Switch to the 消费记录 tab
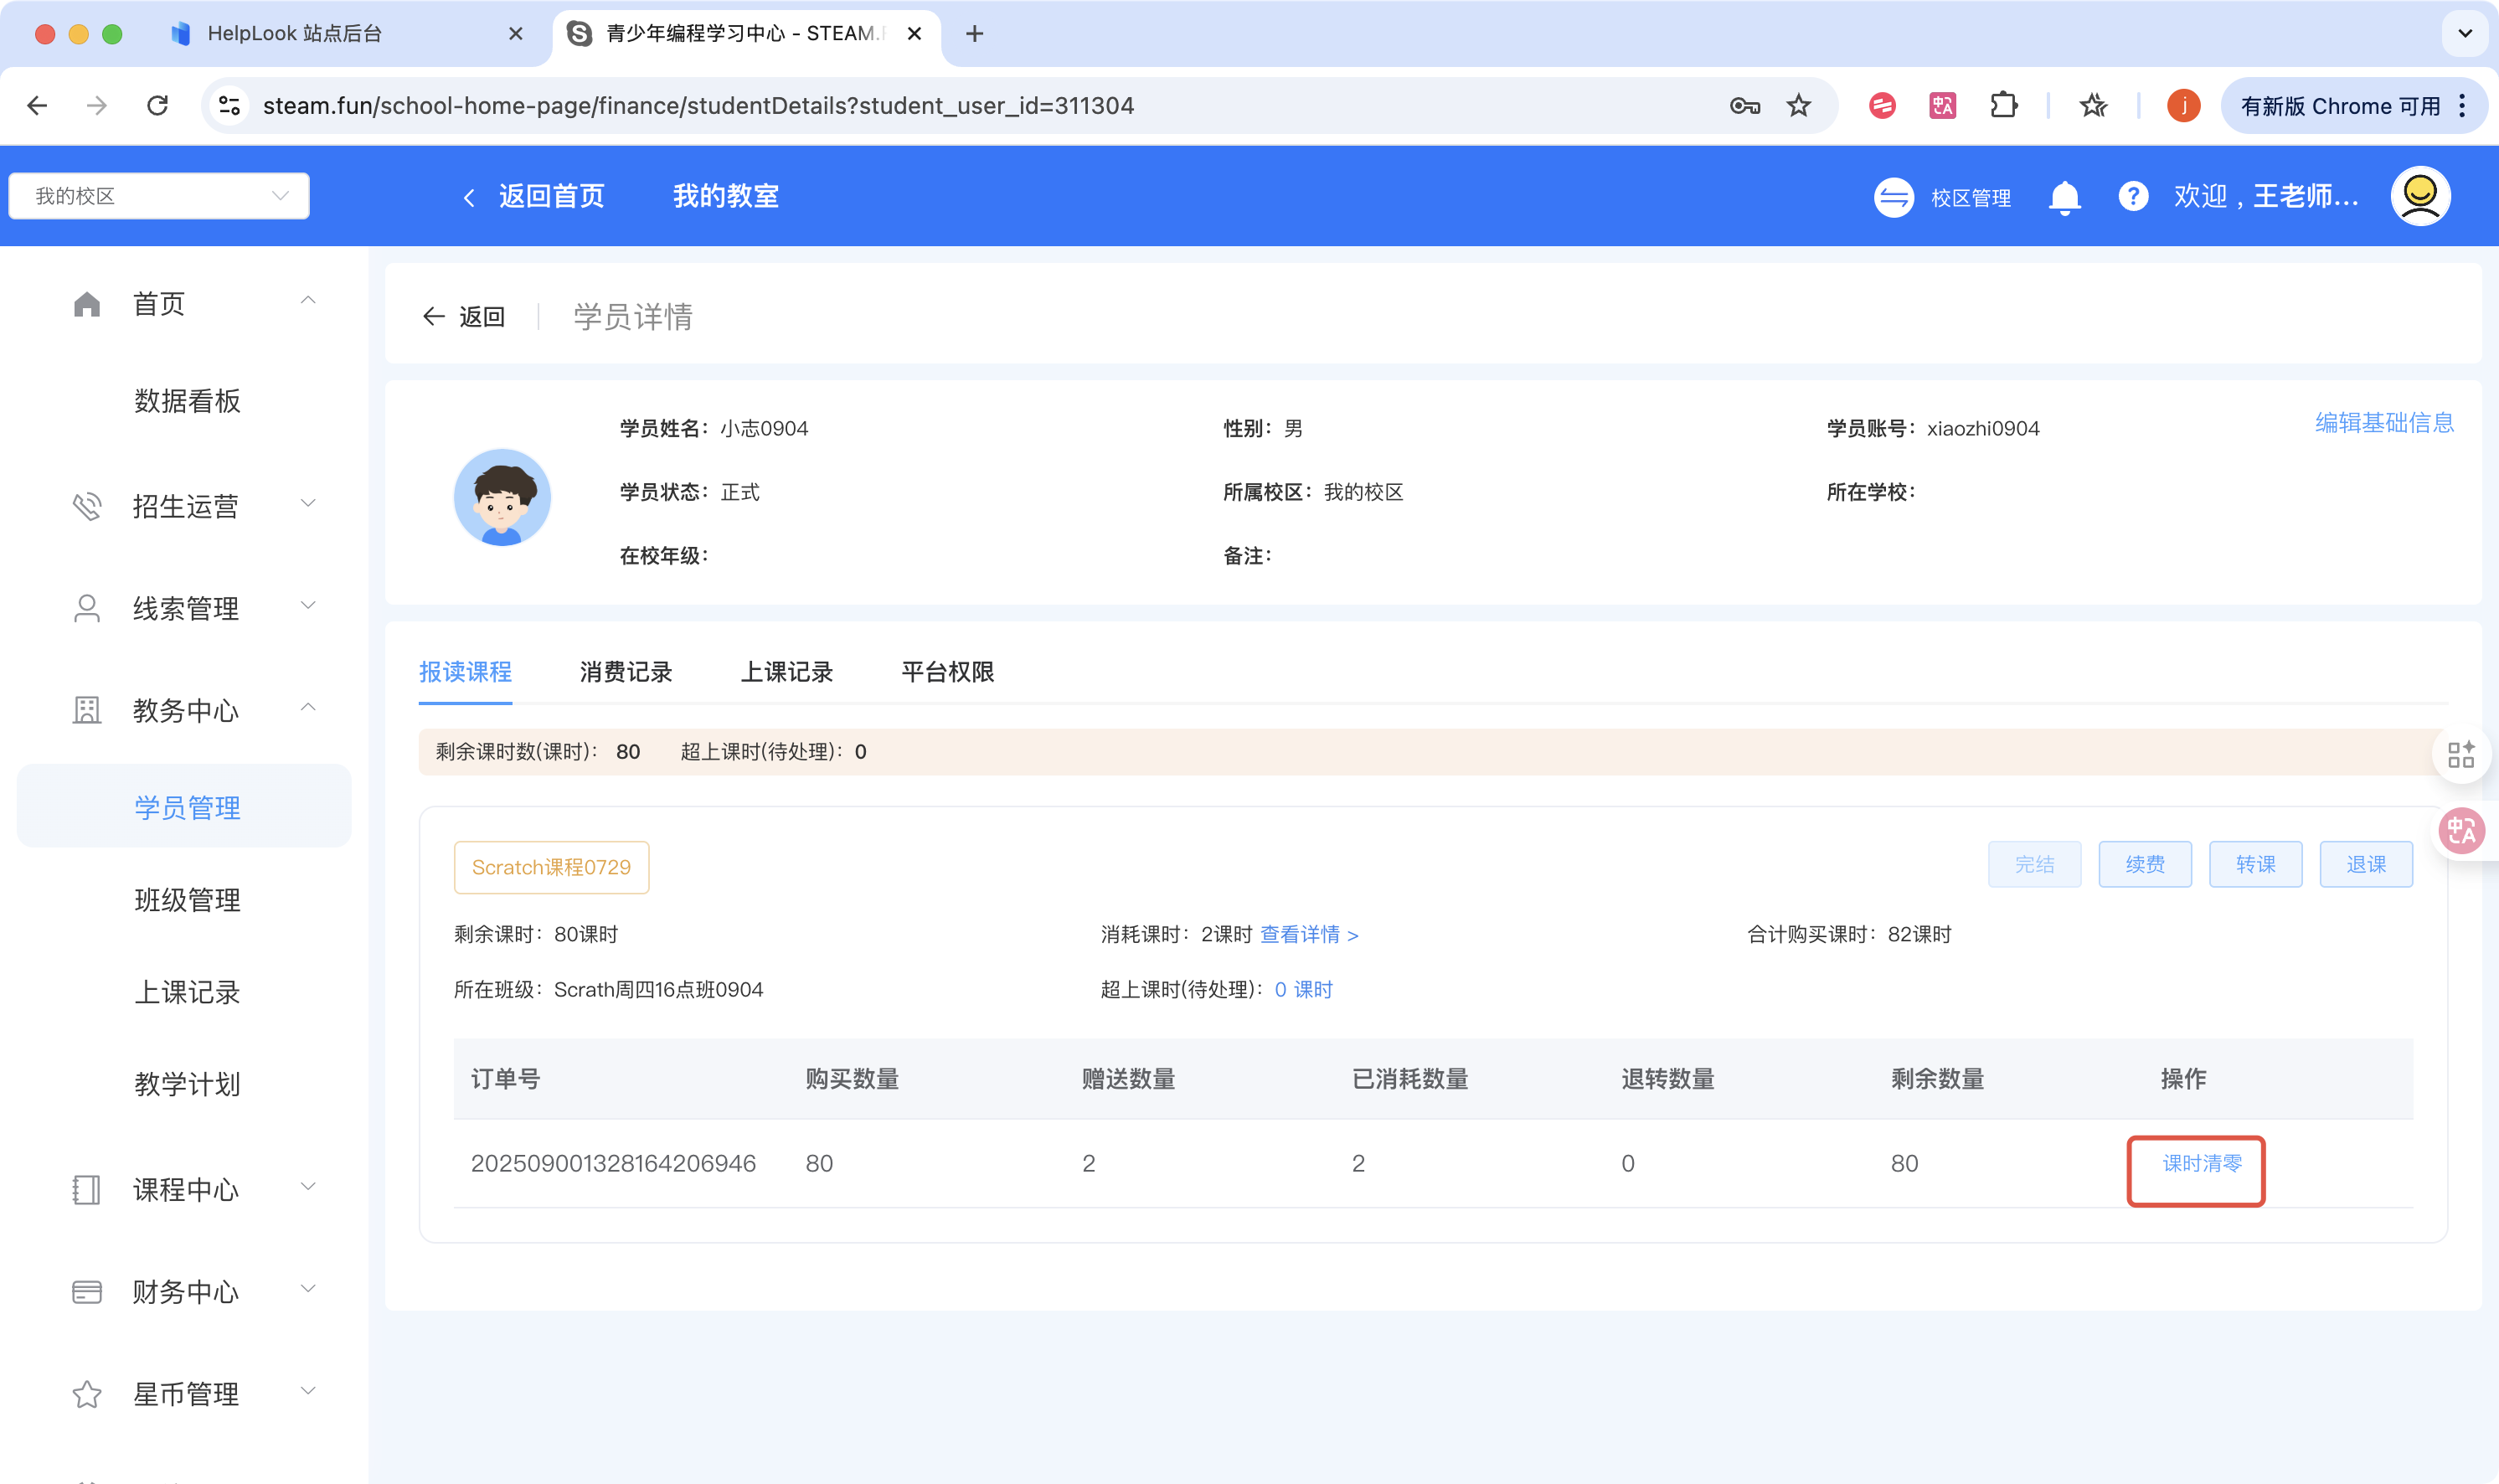 626,672
